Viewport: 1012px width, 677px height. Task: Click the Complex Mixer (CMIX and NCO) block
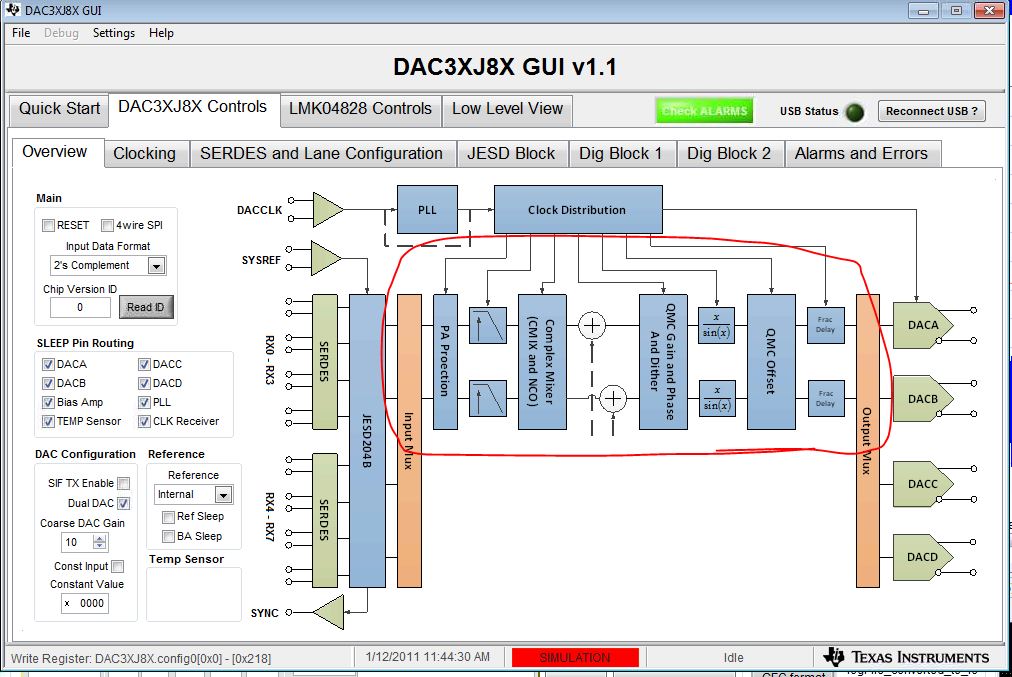[x=542, y=362]
